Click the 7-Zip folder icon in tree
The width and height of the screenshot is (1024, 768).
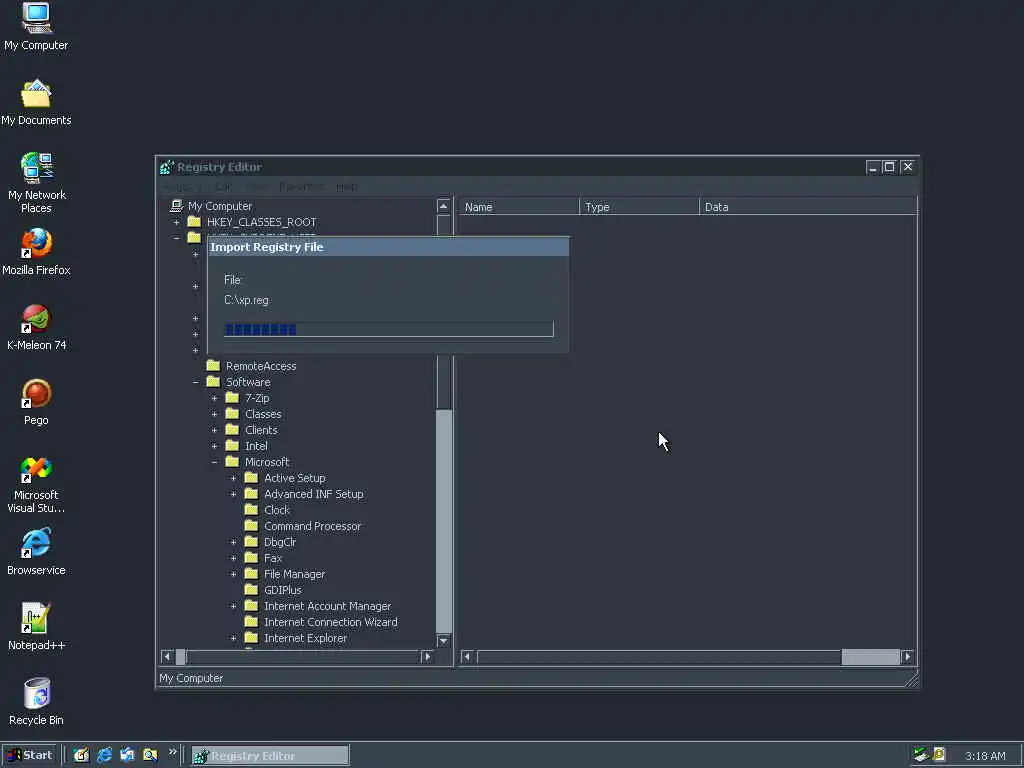tap(232, 398)
